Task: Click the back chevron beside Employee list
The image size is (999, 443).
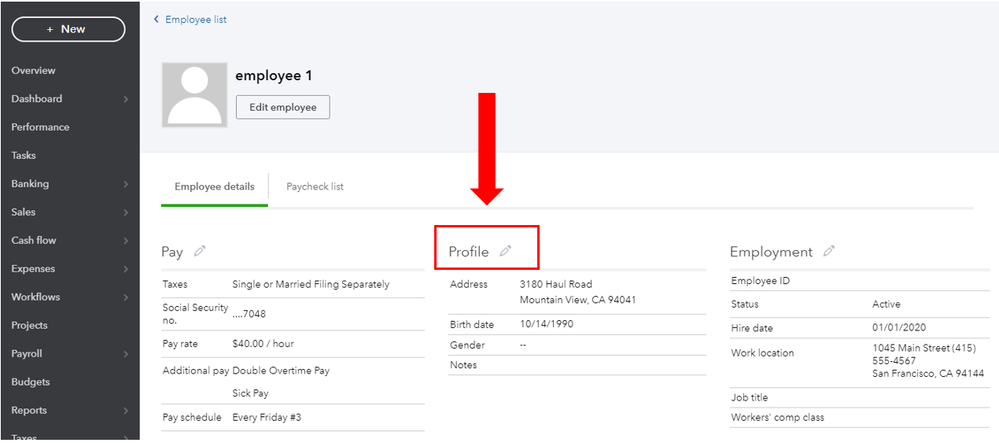Action: (156, 19)
